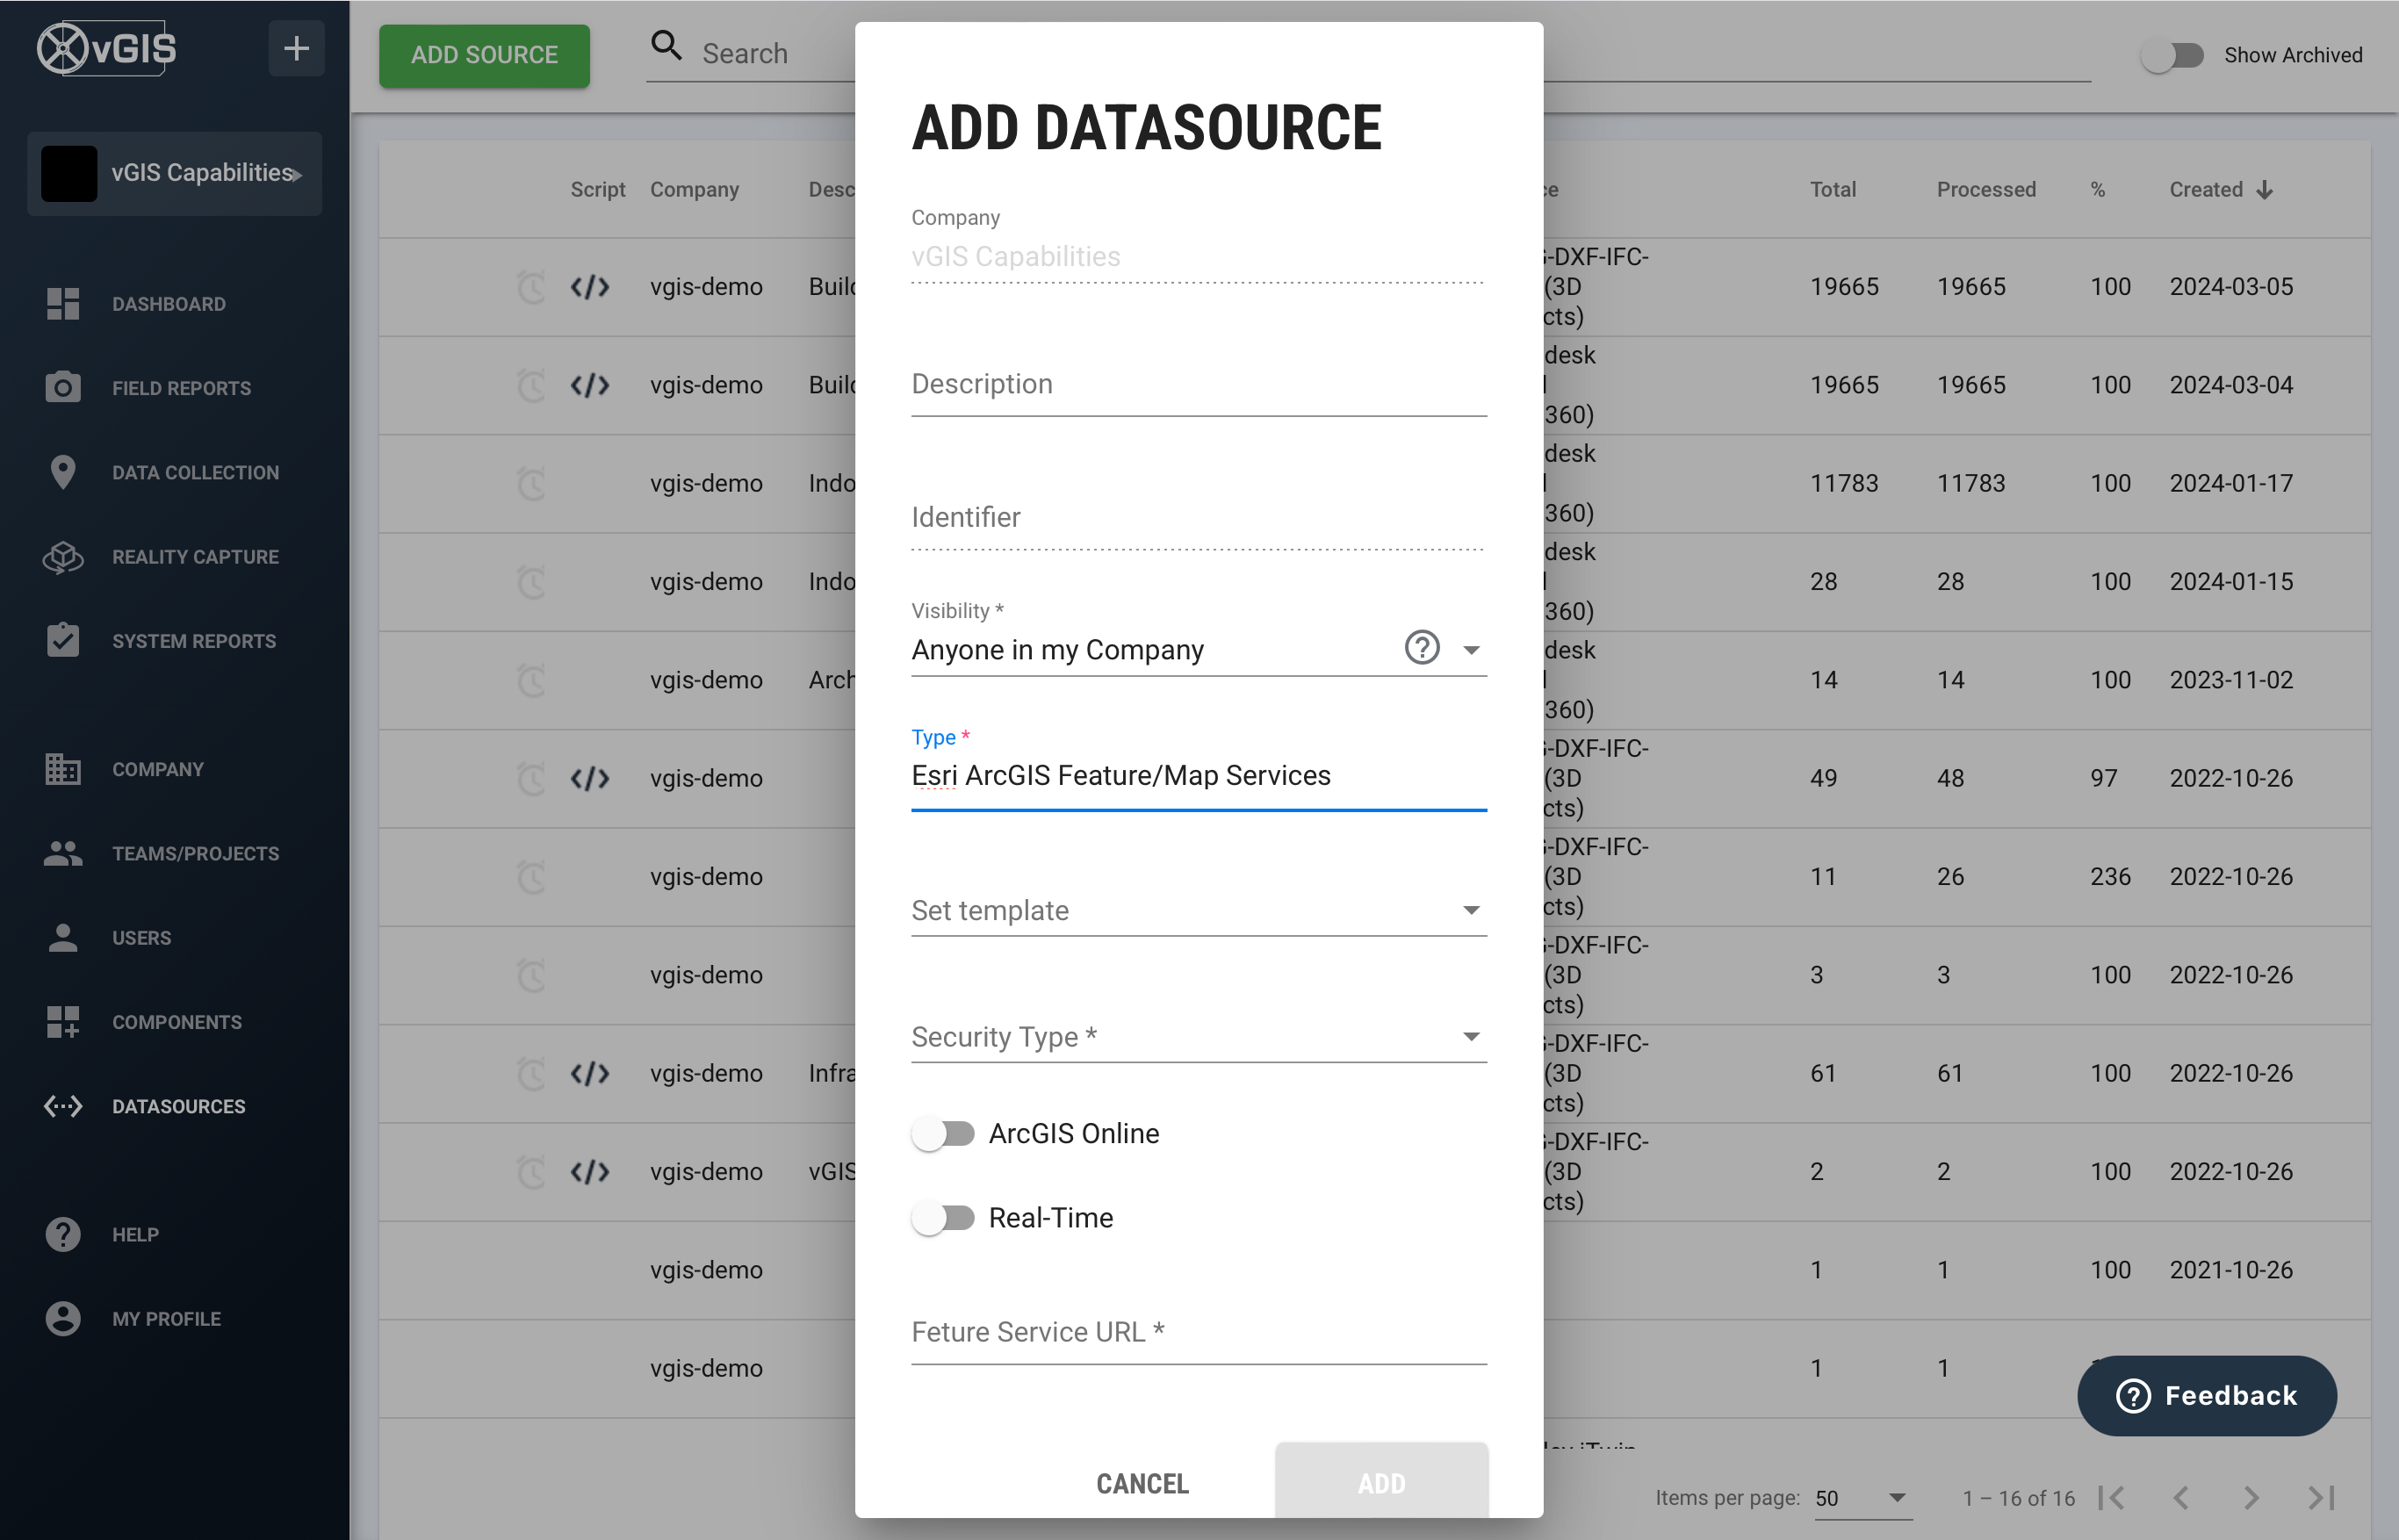Sort by the Created column arrow
This screenshot has height=1540, width=2399.
(x=2265, y=190)
